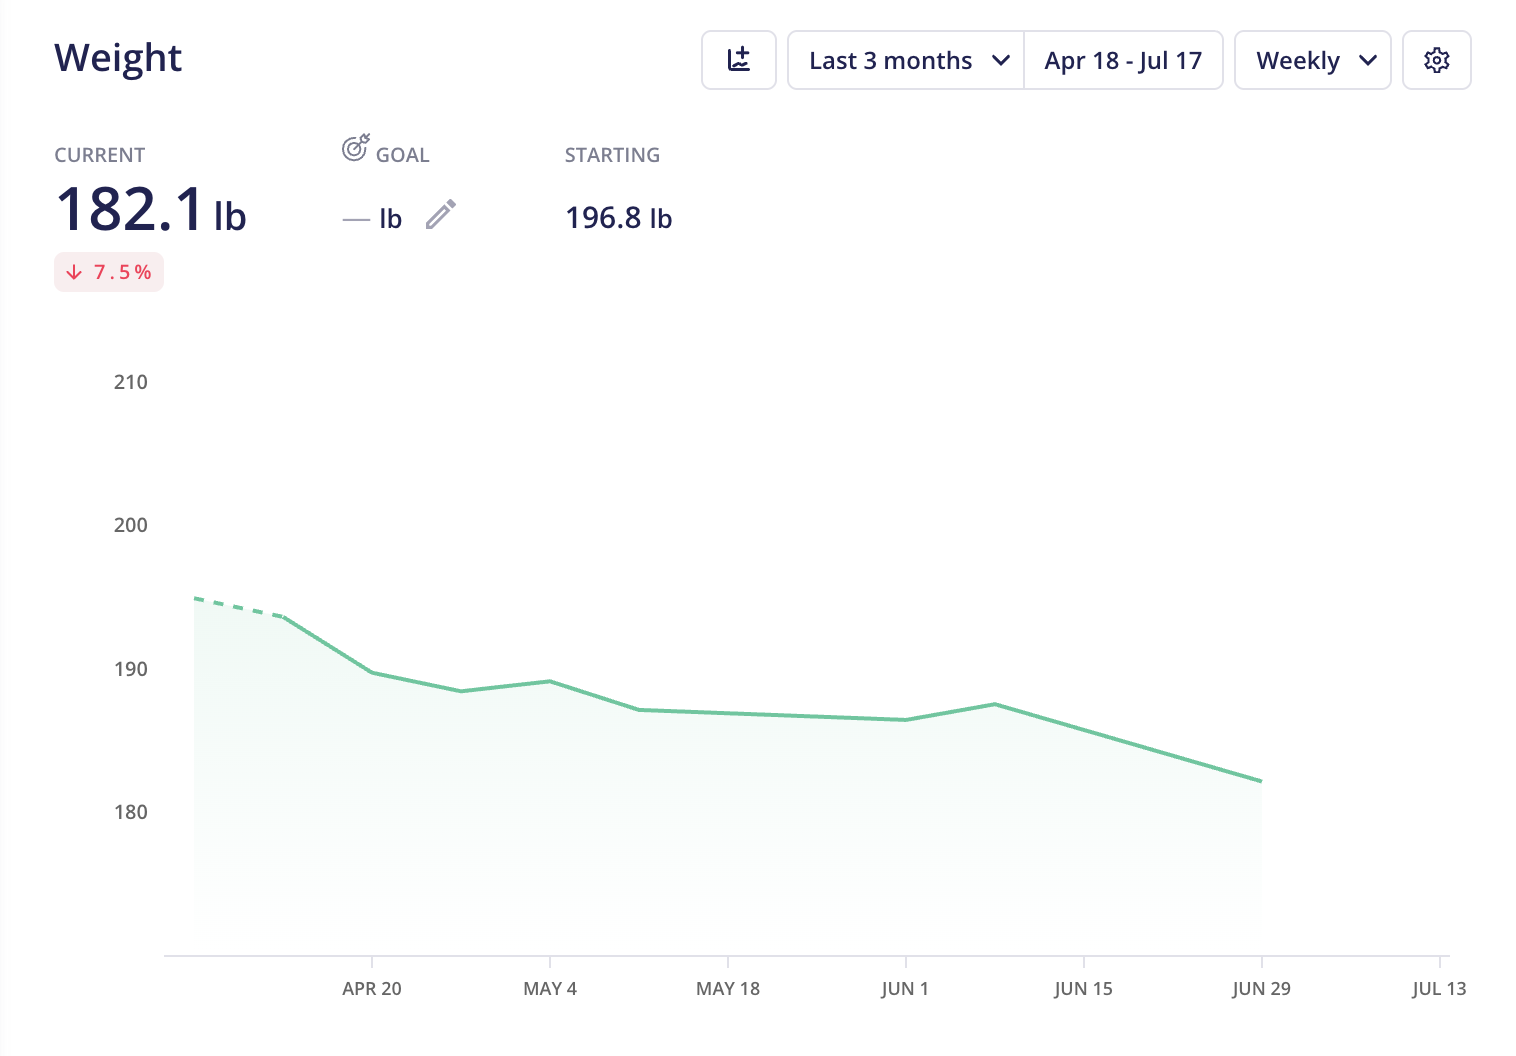Image resolution: width=1516 pixels, height=1056 pixels.
Task: Click the Apr 18 - Jul 17 date range
Action: [1123, 60]
